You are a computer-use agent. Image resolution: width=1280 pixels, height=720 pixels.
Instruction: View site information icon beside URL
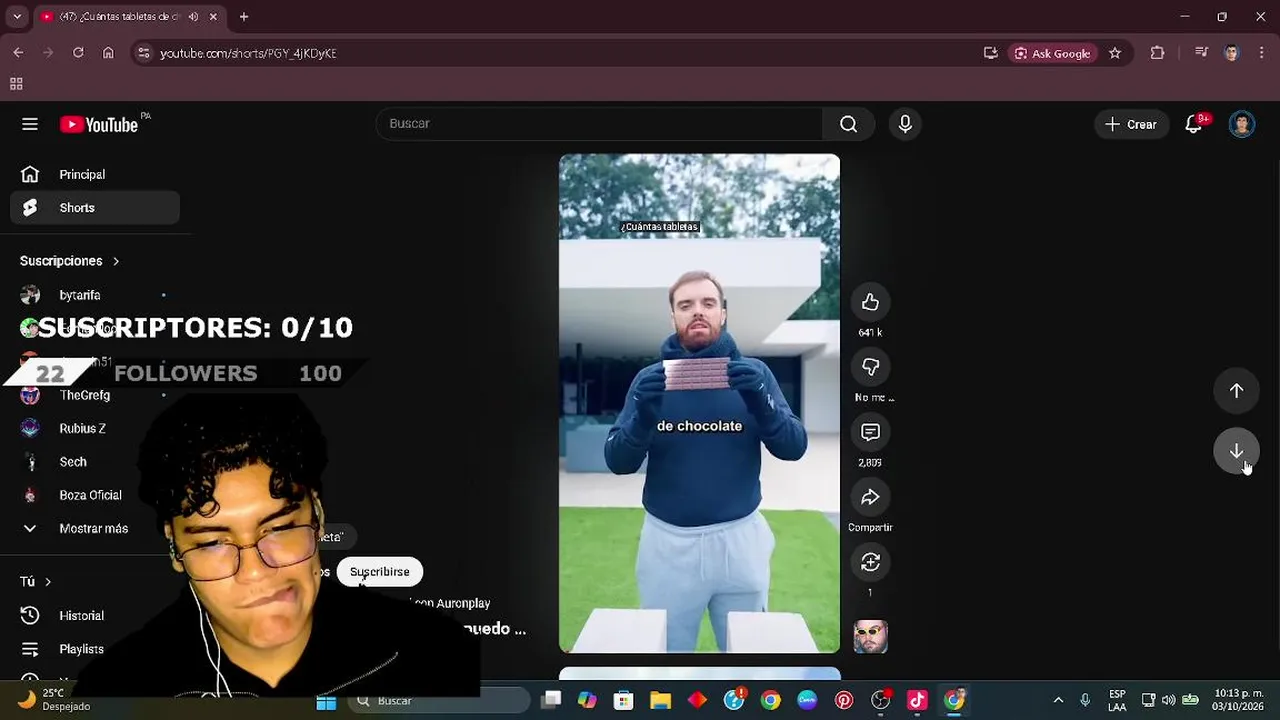pyautogui.click(x=144, y=53)
